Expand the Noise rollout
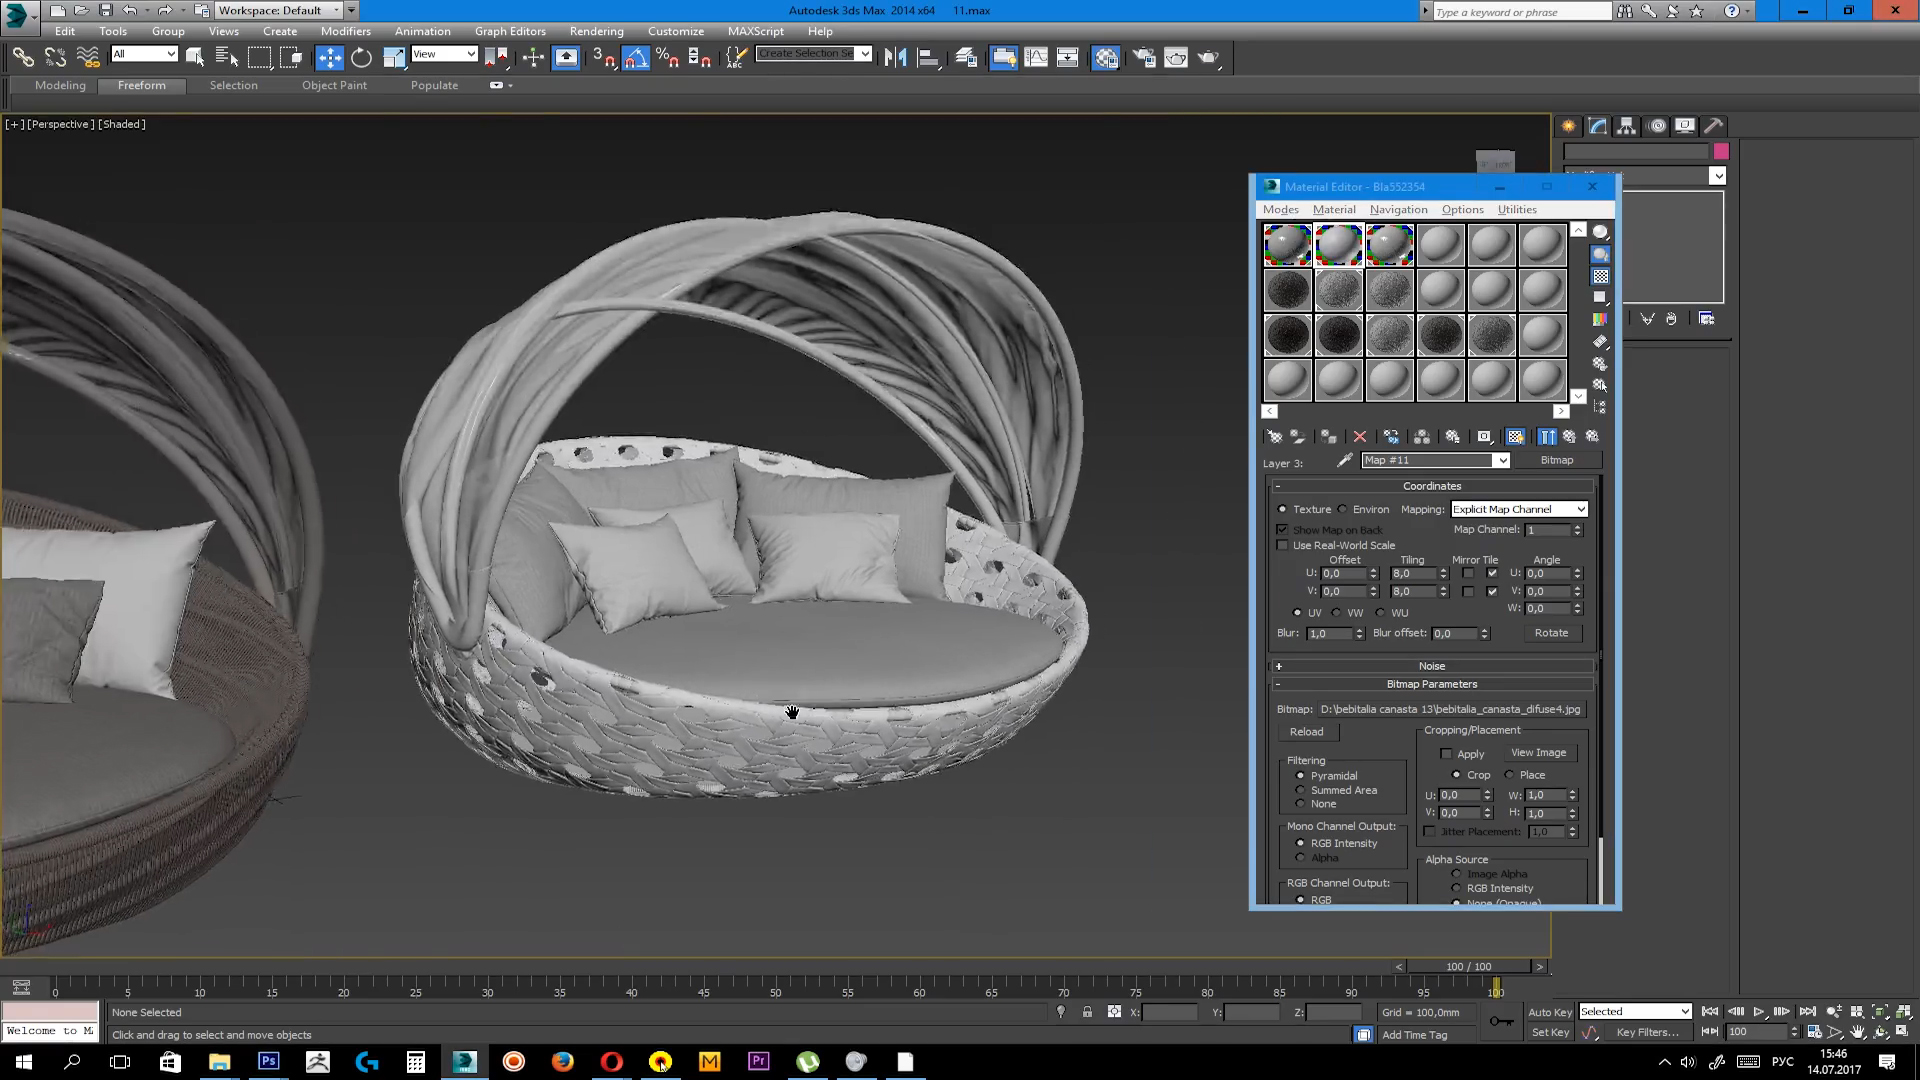This screenshot has width=1920, height=1080. (x=1431, y=666)
